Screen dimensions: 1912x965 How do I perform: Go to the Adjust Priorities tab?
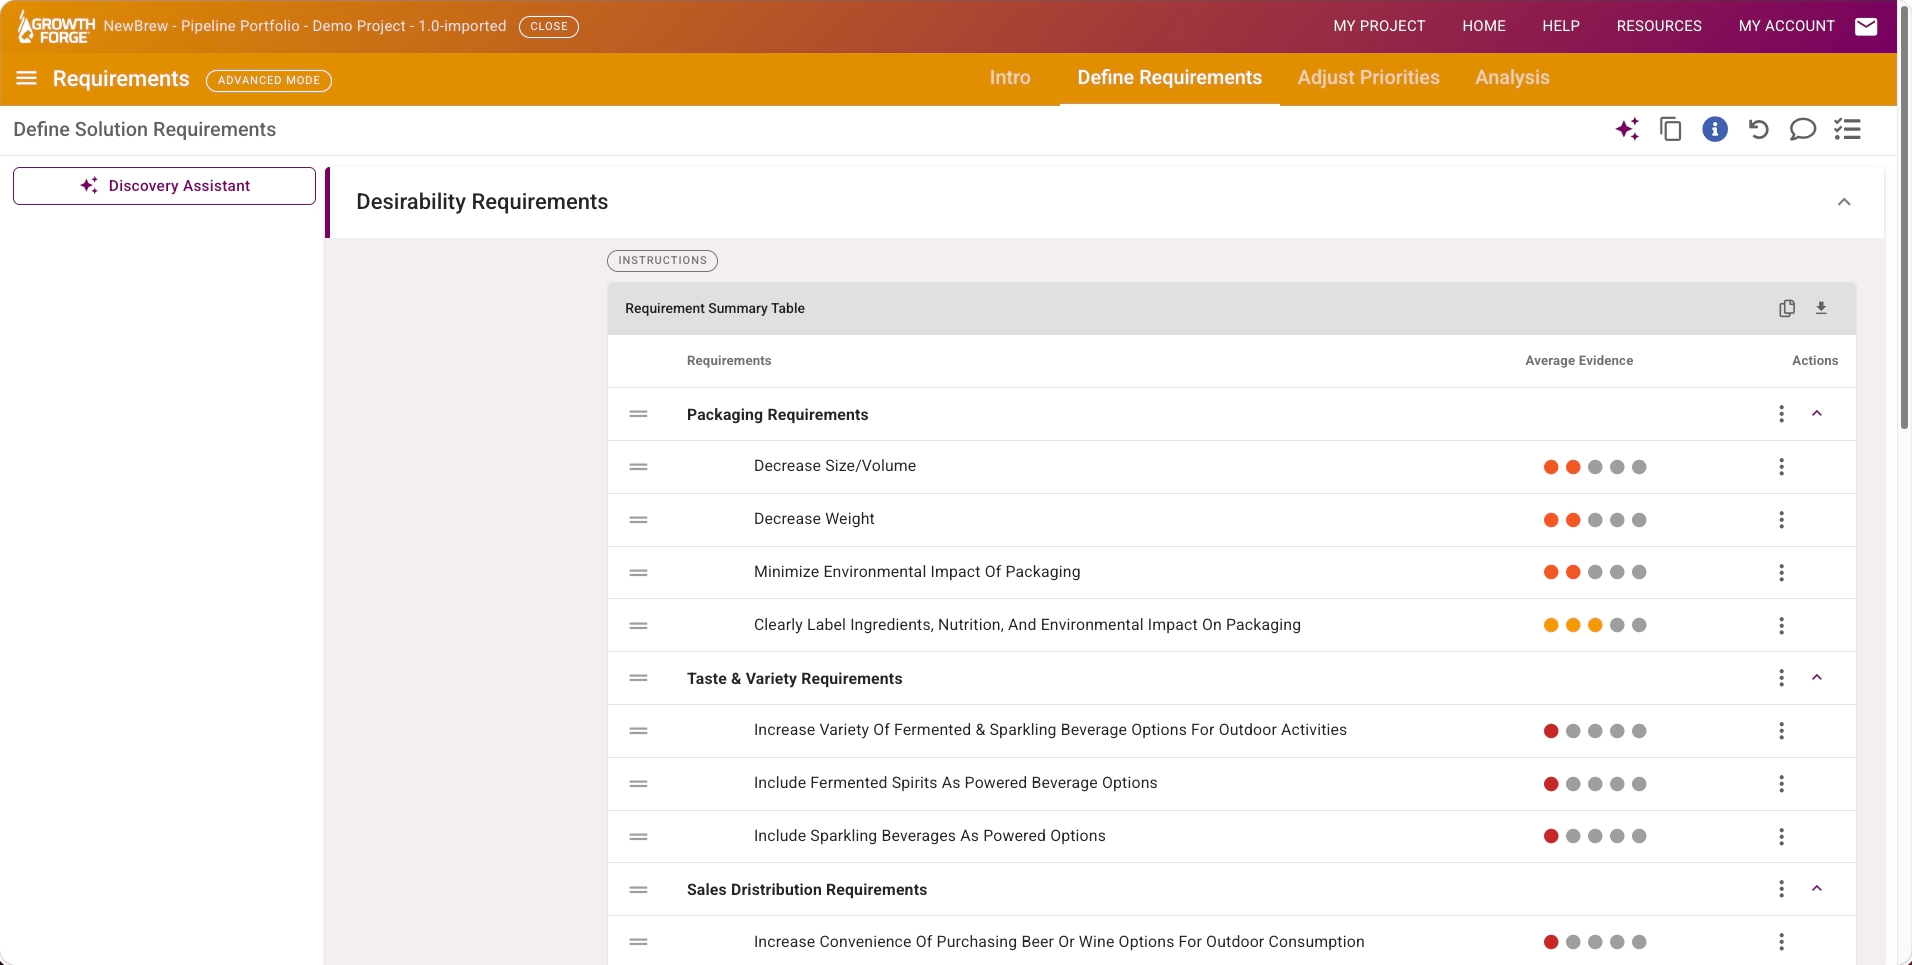(x=1368, y=78)
